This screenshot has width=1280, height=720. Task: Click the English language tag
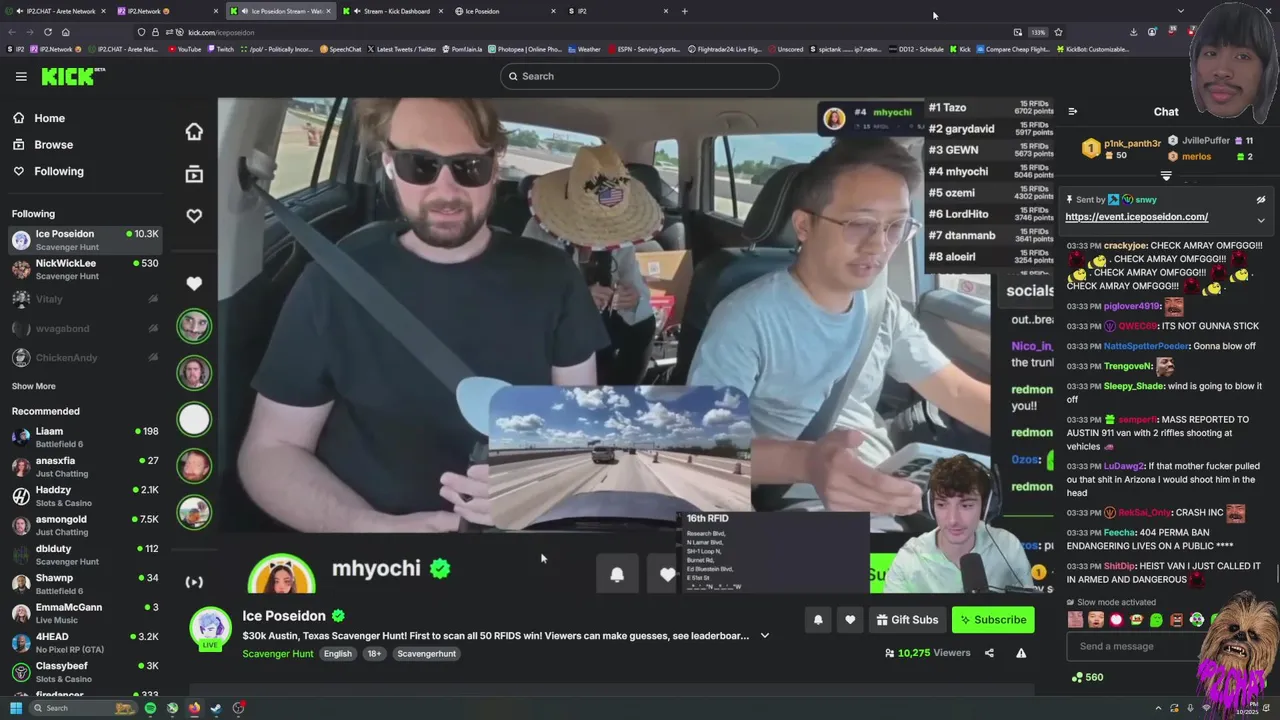[x=338, y=654]
